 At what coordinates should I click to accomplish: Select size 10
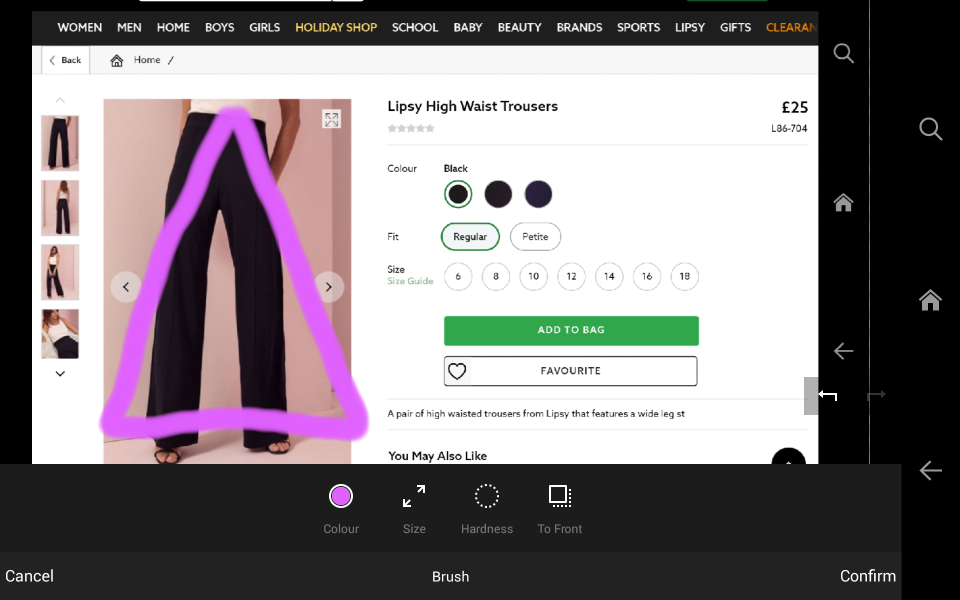tap(533, 276)
